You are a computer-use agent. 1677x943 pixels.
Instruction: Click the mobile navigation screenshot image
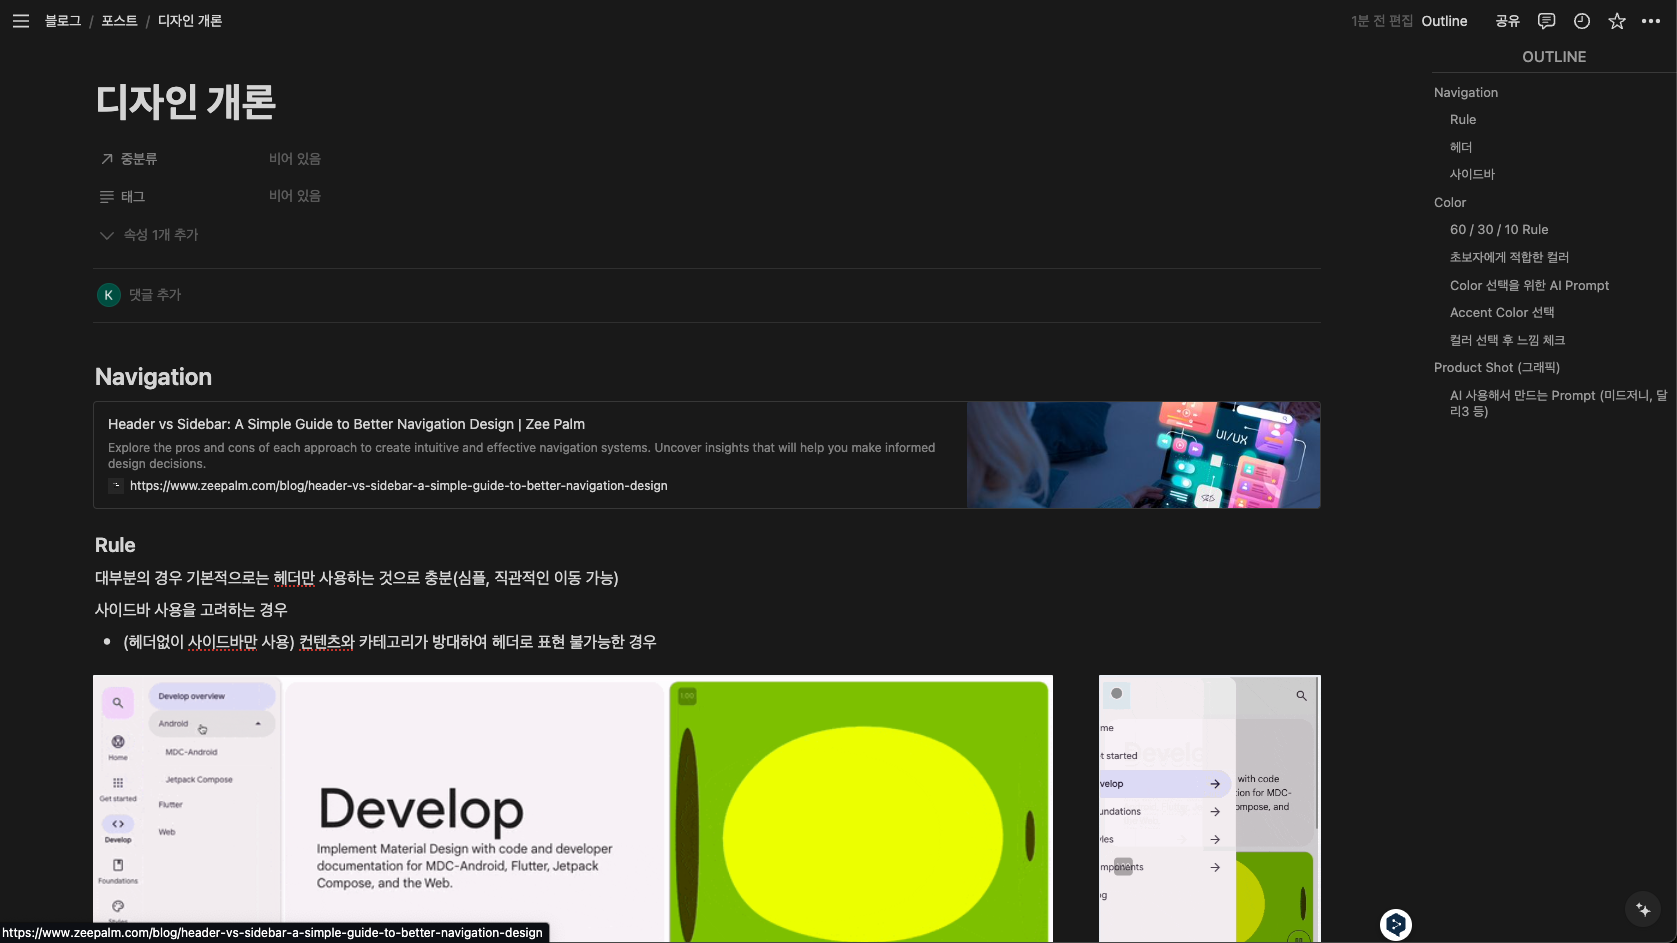tap(1209, 808)
